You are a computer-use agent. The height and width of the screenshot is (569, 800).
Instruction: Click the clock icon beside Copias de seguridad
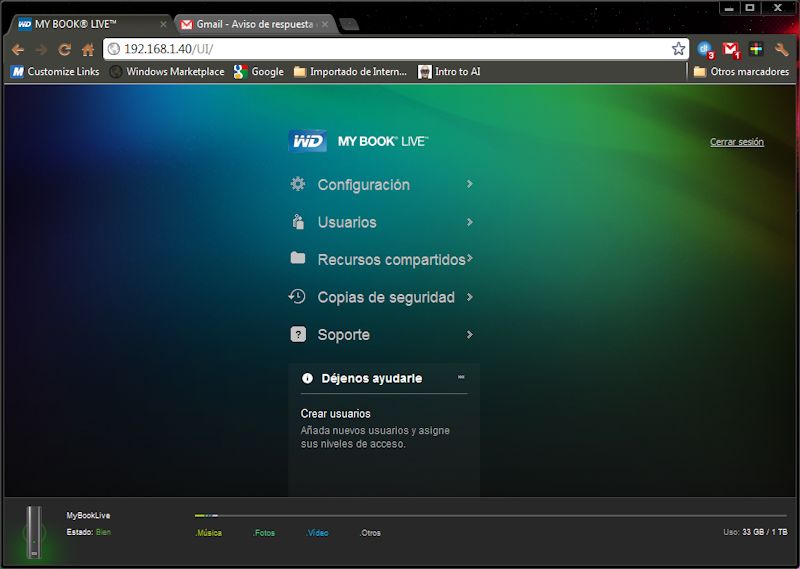click(x=297, y=296)
